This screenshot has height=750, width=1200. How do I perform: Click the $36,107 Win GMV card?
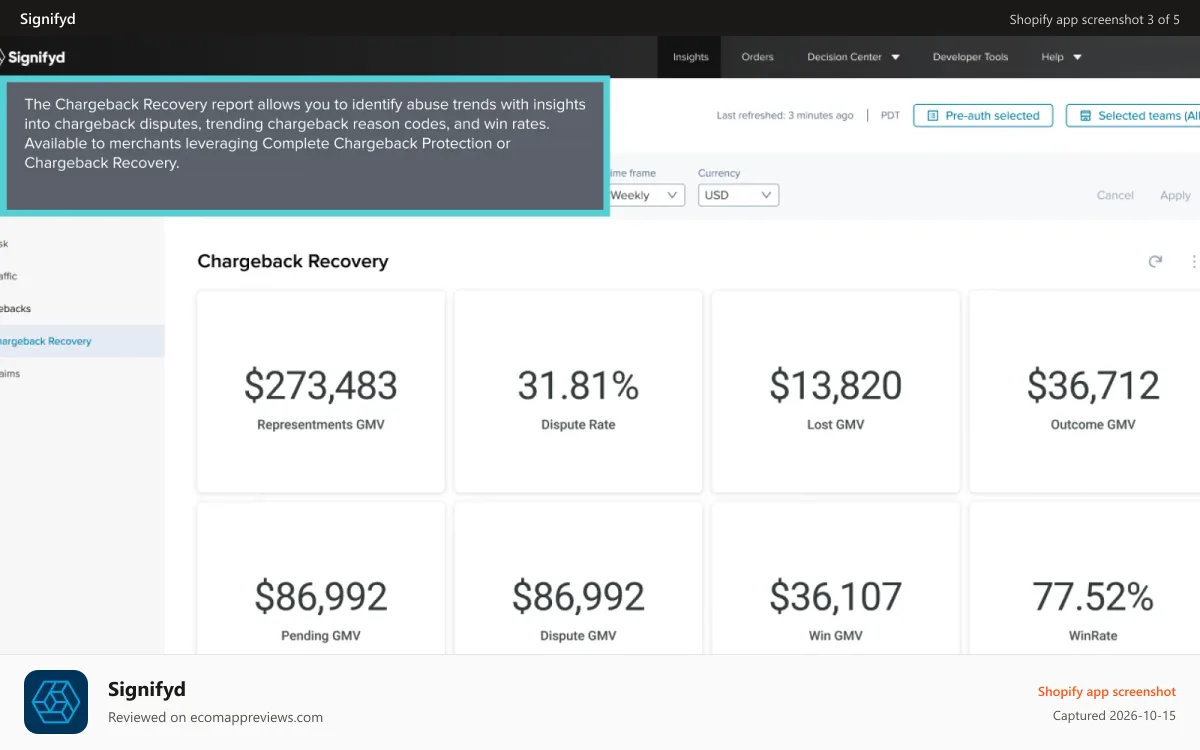click(x=835, y=578)
